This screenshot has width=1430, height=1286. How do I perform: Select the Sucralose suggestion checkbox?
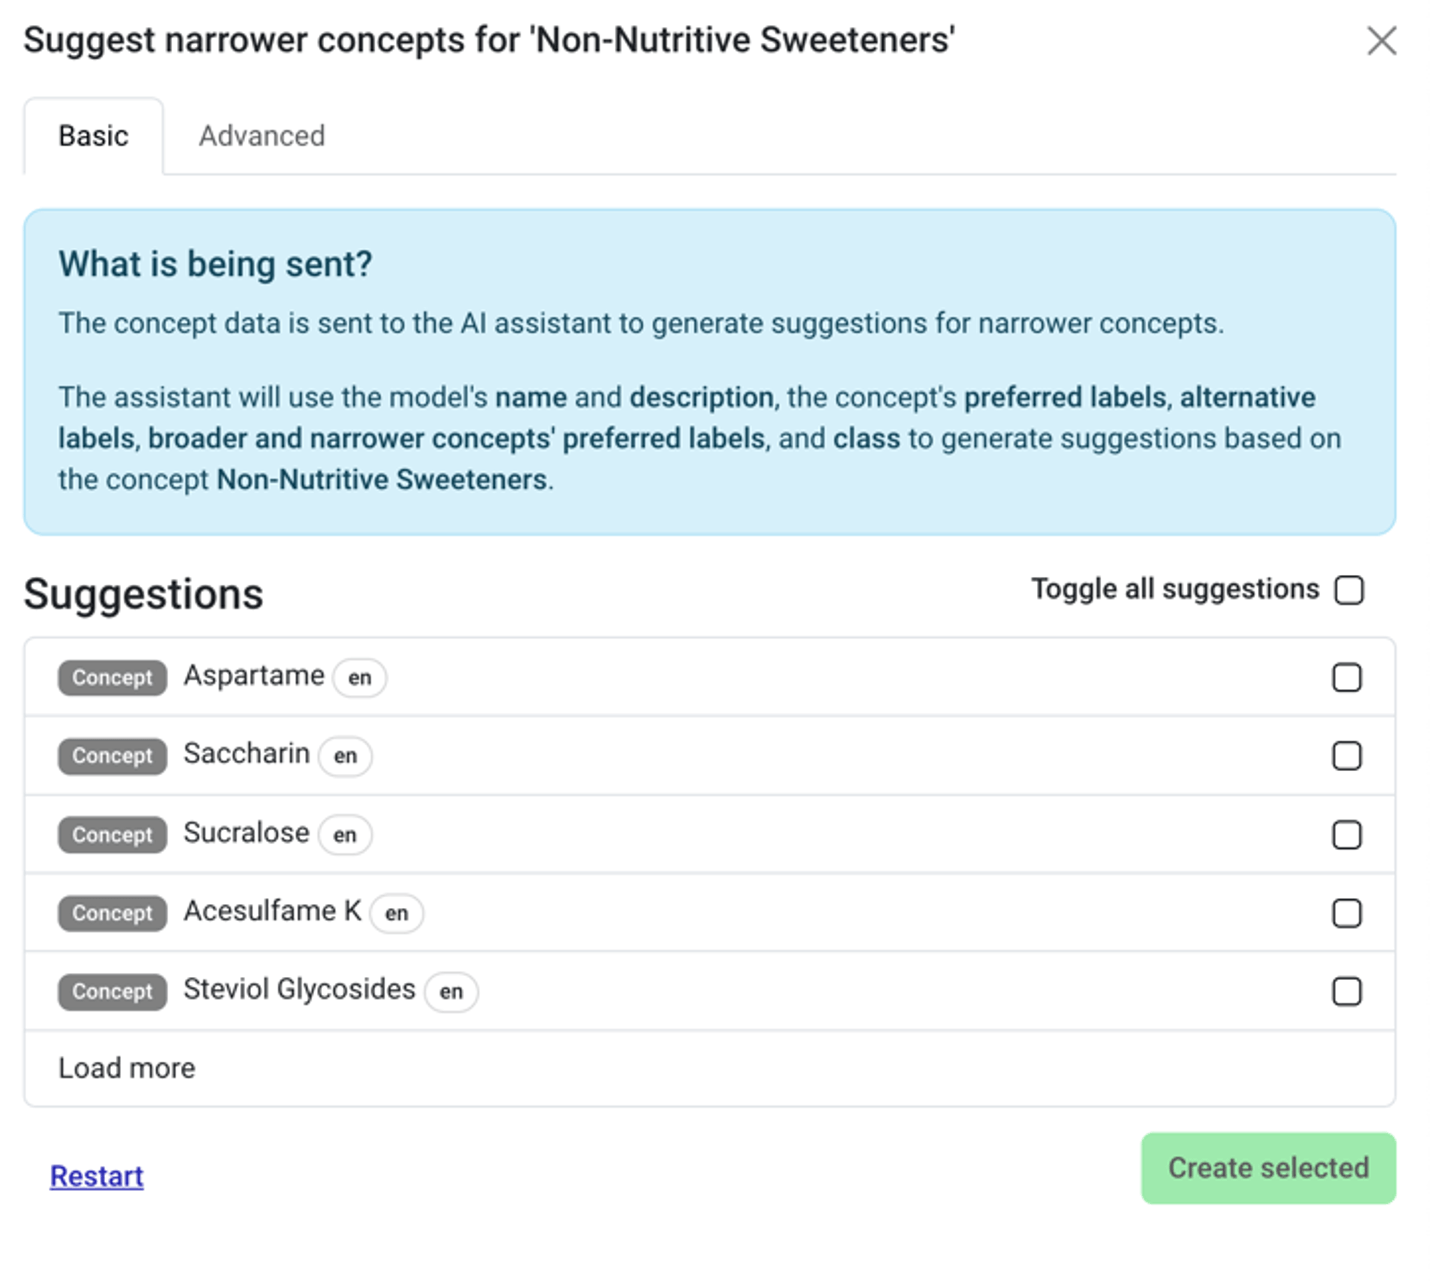coord(1347,835)
